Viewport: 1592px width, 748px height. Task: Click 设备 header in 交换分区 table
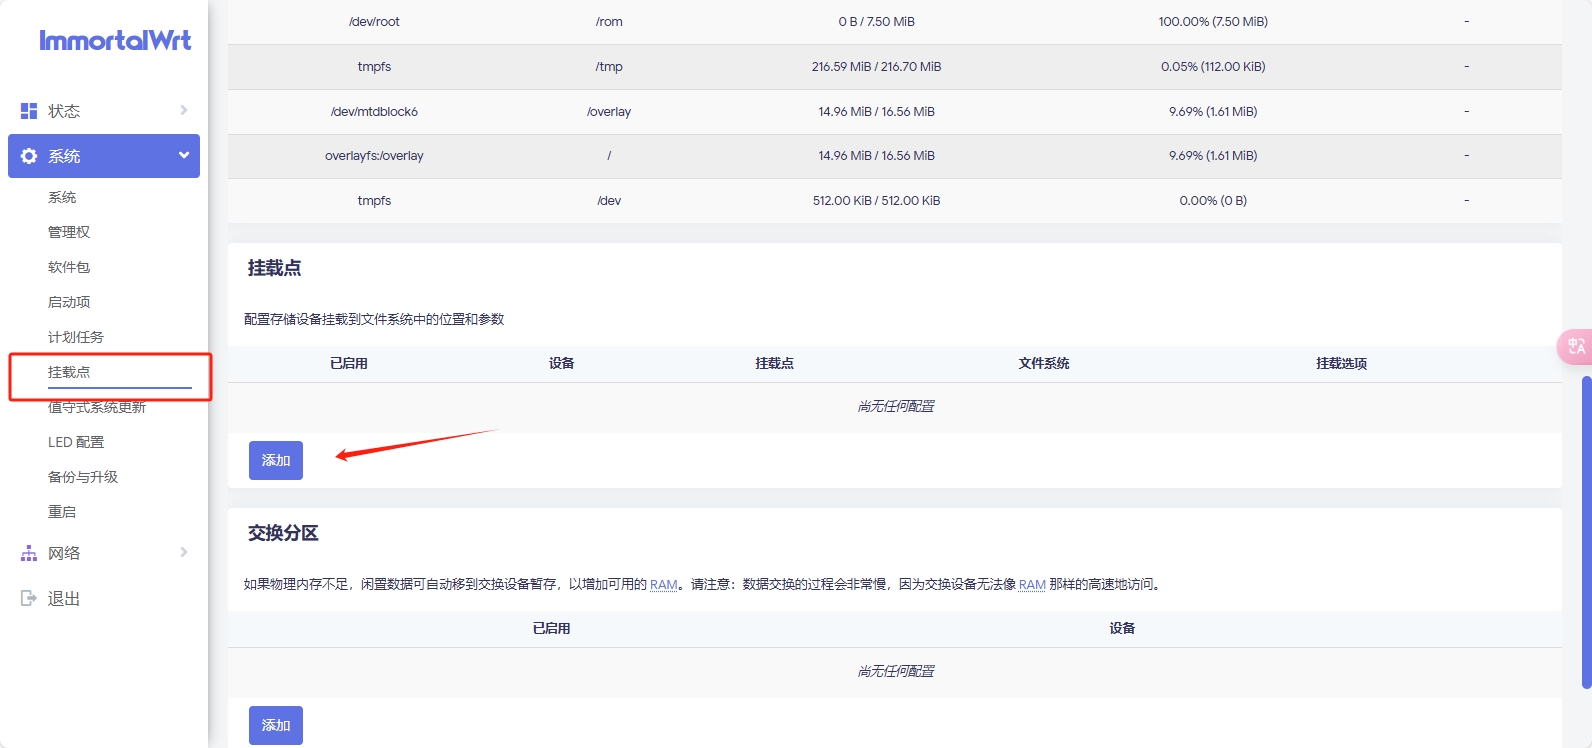pyautogui.click(x=1123, y=628)
